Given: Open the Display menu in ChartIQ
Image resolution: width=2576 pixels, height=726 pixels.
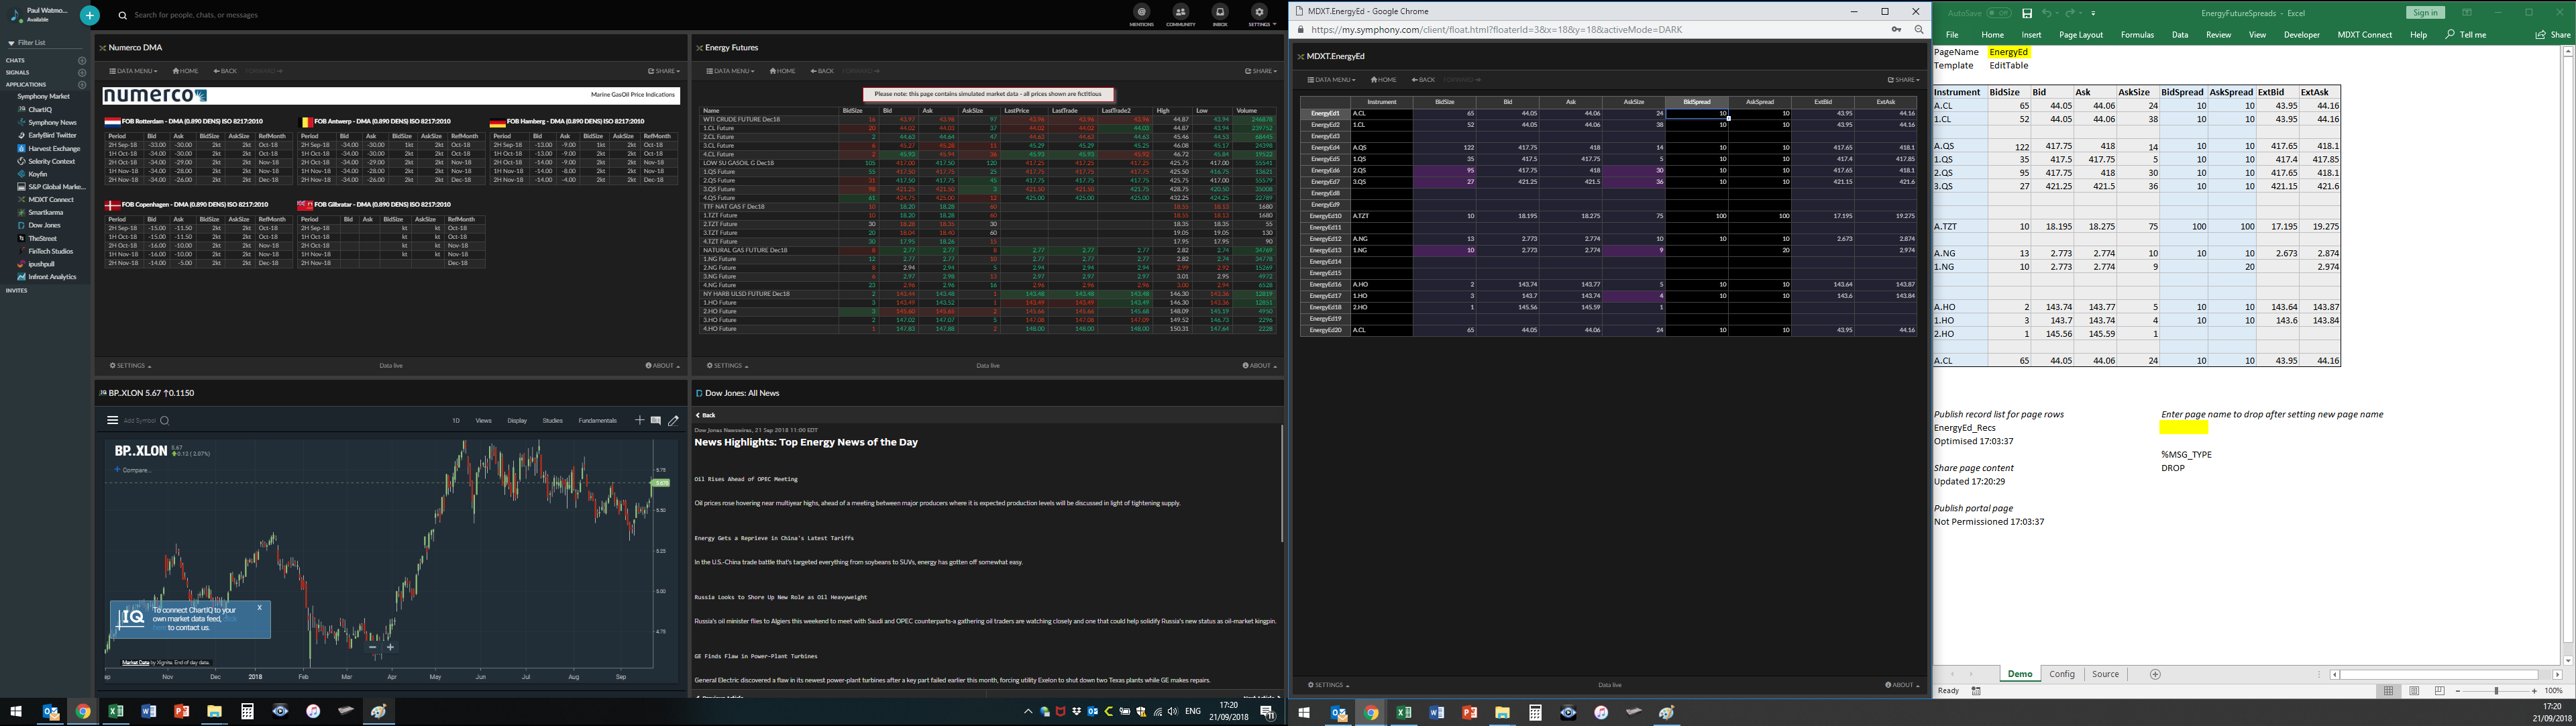Looking at the screenshot, I should coord(517,421).
